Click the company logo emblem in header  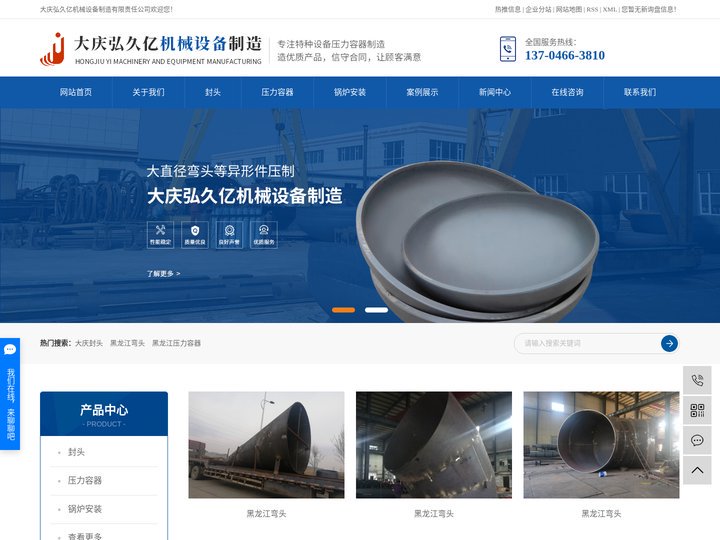52,49
